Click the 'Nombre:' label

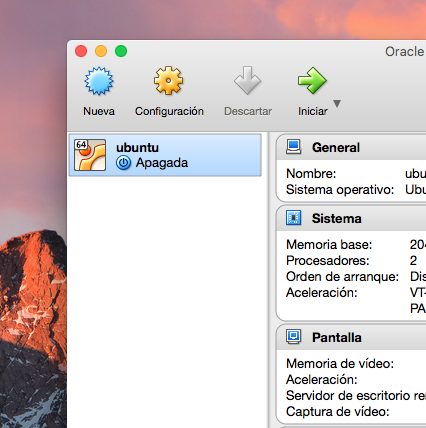coord(311,174)
